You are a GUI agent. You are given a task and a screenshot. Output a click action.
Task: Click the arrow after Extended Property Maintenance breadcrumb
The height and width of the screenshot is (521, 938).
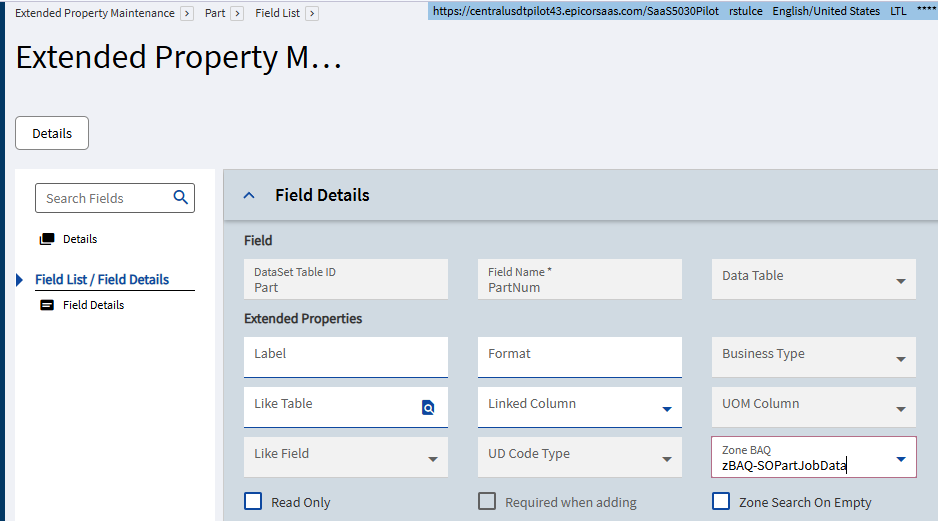pyautogui.click(x=187, y=14)
